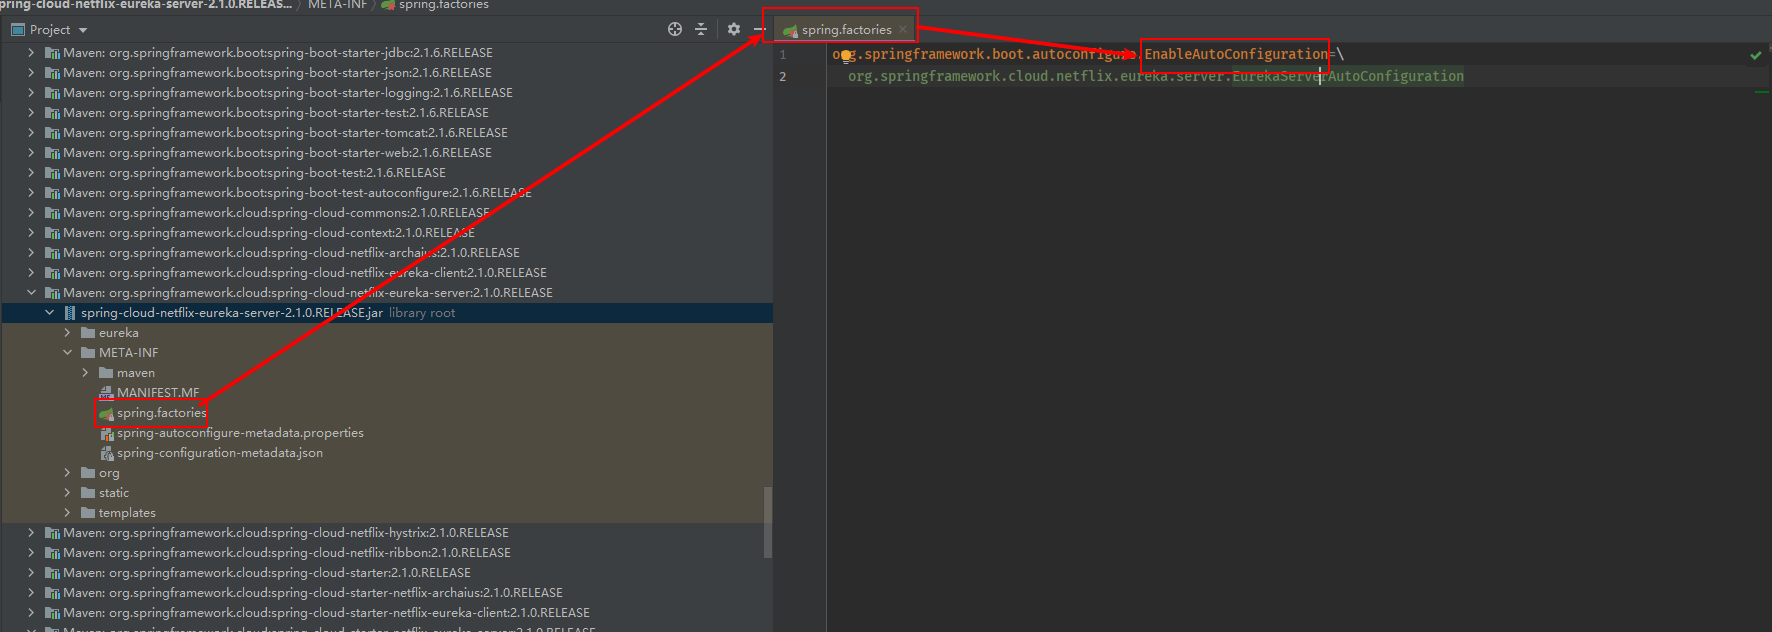Select Maven spring-boot-test:2.1.6 row
This screenshot has height=632, width=1772.
point(386,173)
